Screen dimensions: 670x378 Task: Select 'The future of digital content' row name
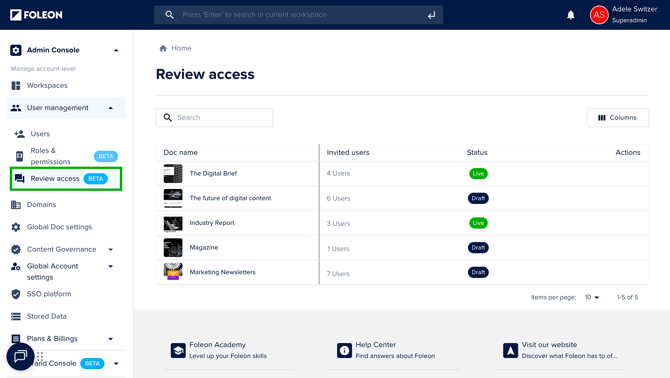230,198
